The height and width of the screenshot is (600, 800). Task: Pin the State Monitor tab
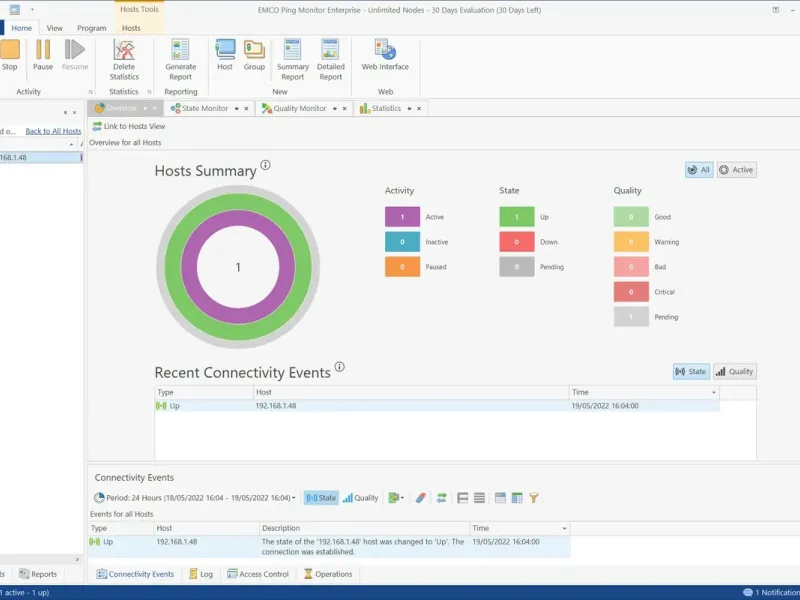pyautogui.click(x=237, y=109)
